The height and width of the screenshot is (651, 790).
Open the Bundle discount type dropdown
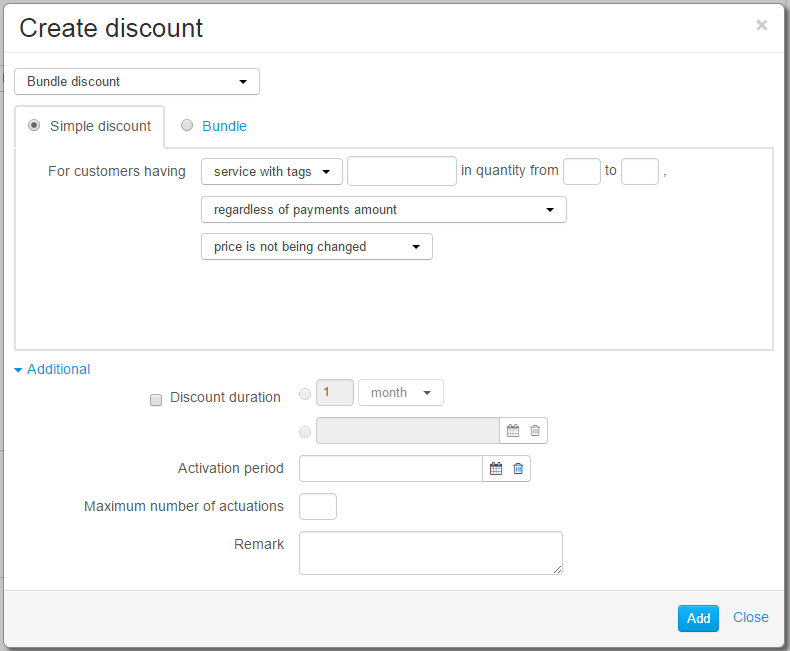[137, 82]
